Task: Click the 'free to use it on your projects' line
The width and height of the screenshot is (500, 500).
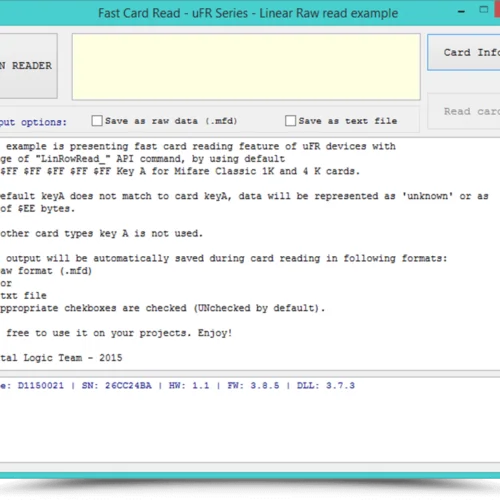Action: point(119,333)
